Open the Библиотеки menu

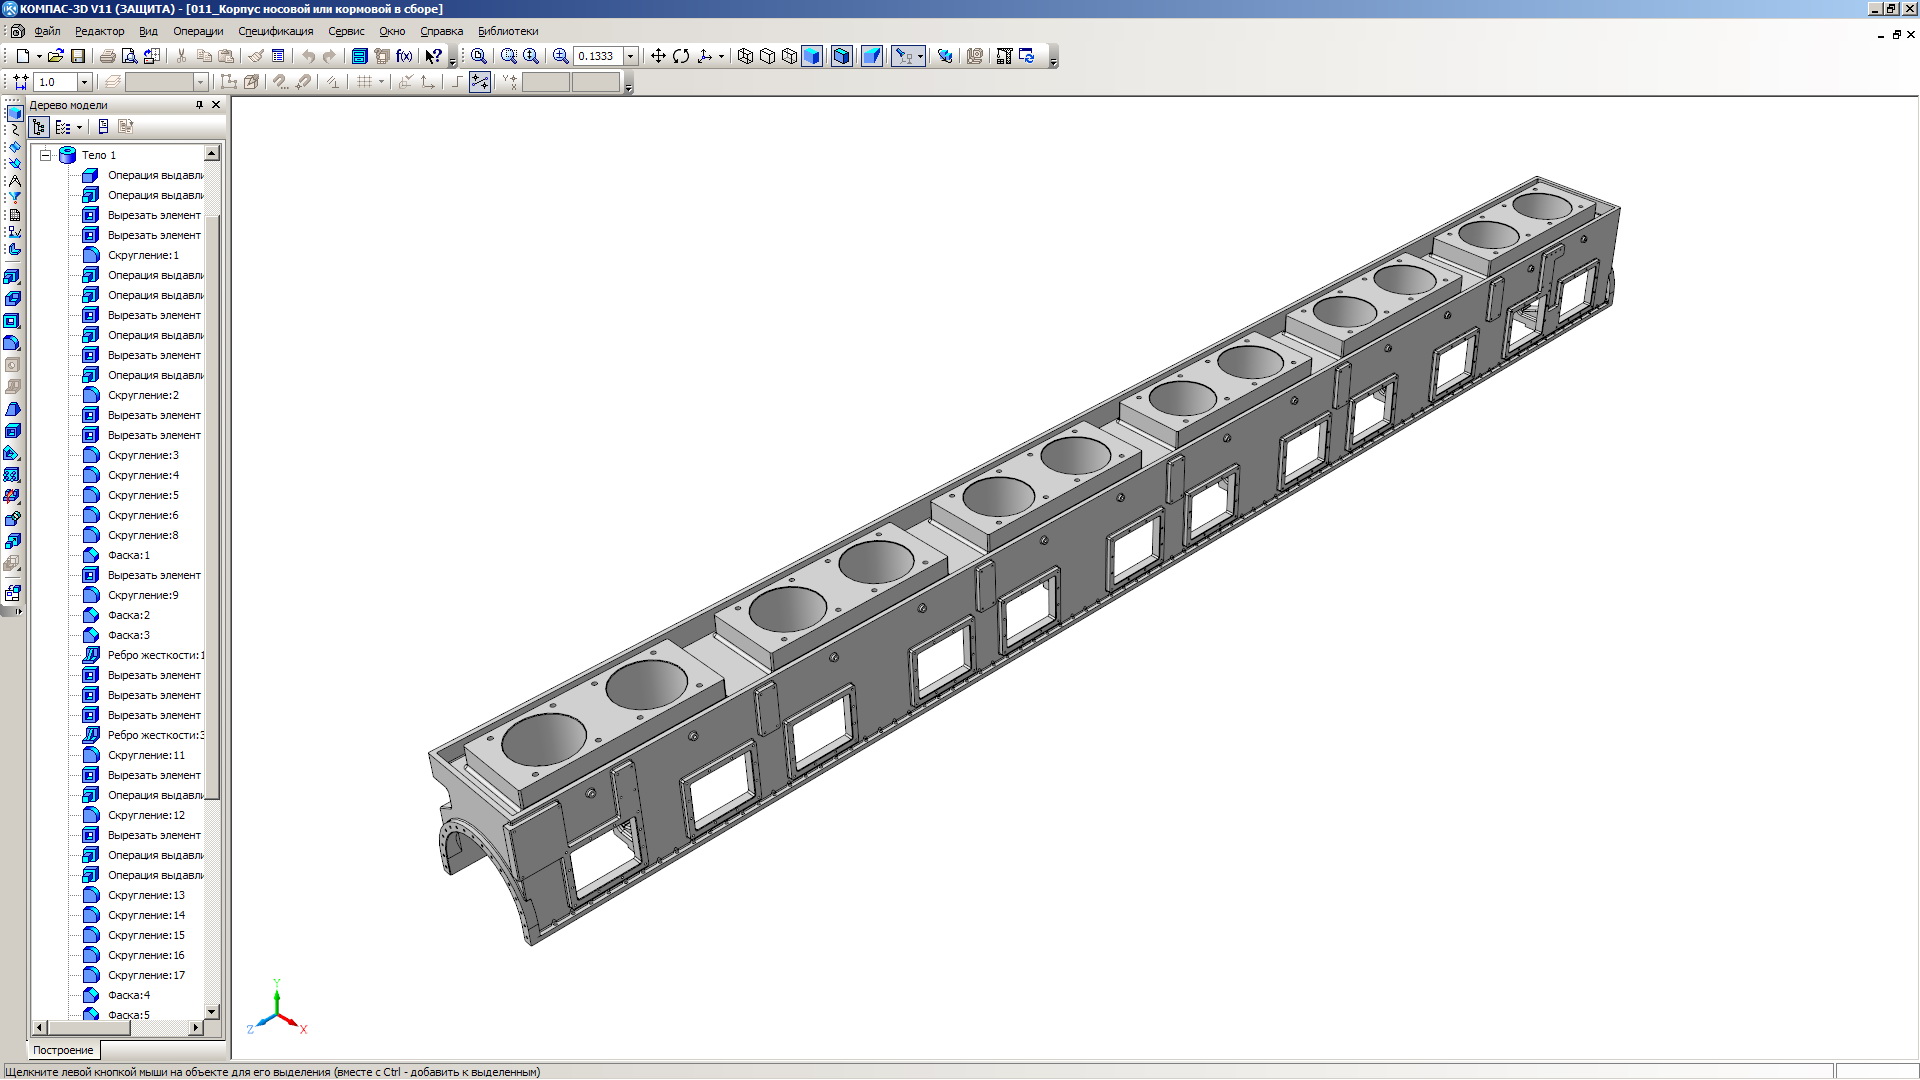[507, 31]
